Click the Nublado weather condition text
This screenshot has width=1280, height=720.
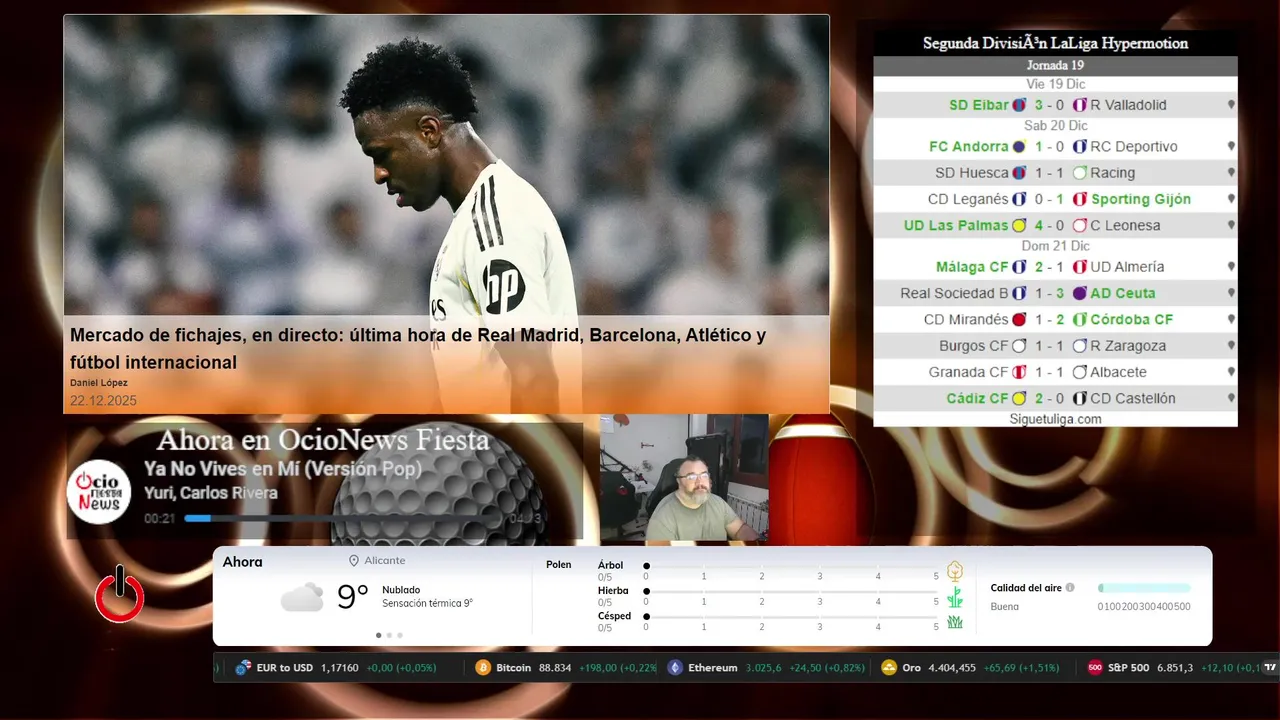401,590
